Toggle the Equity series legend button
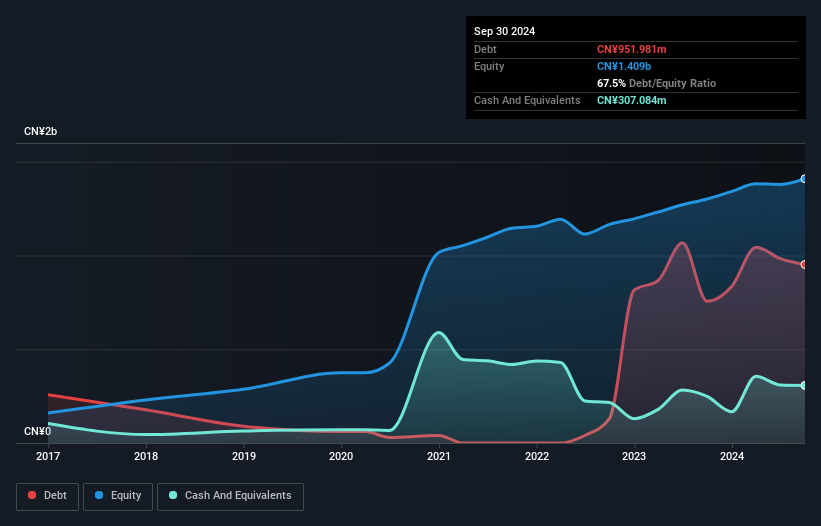This screenshot has width=821, height=526. (x=118, y=496)
